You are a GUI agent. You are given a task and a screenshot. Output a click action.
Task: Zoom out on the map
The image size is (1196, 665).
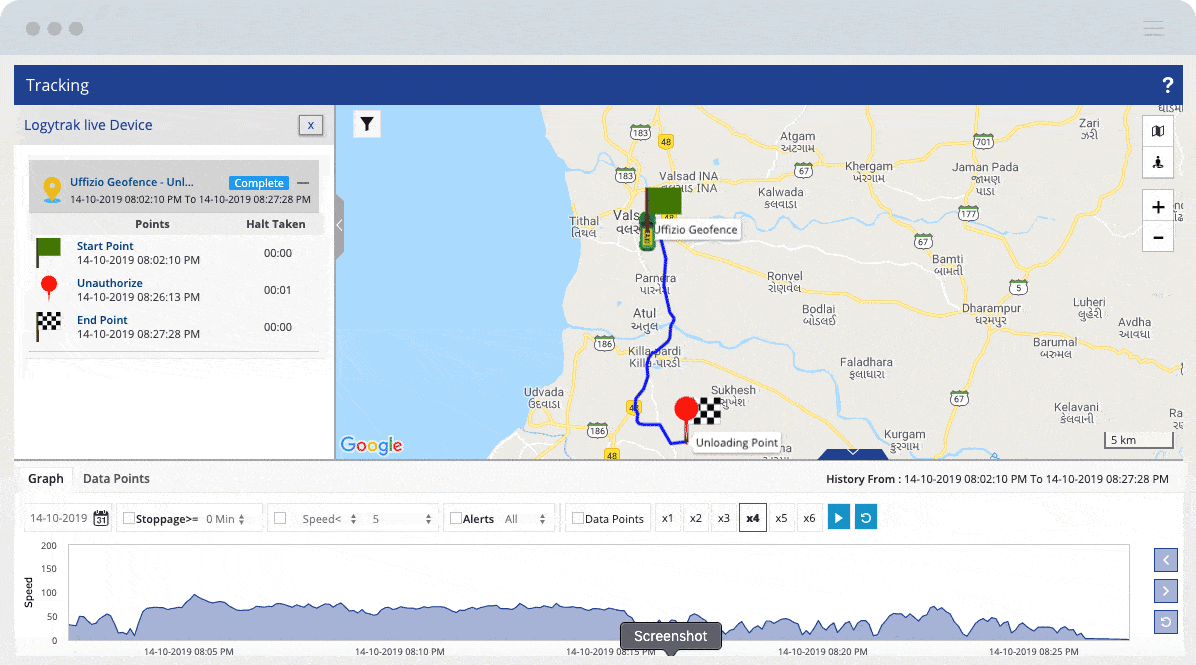click(x=1158, y=237)
